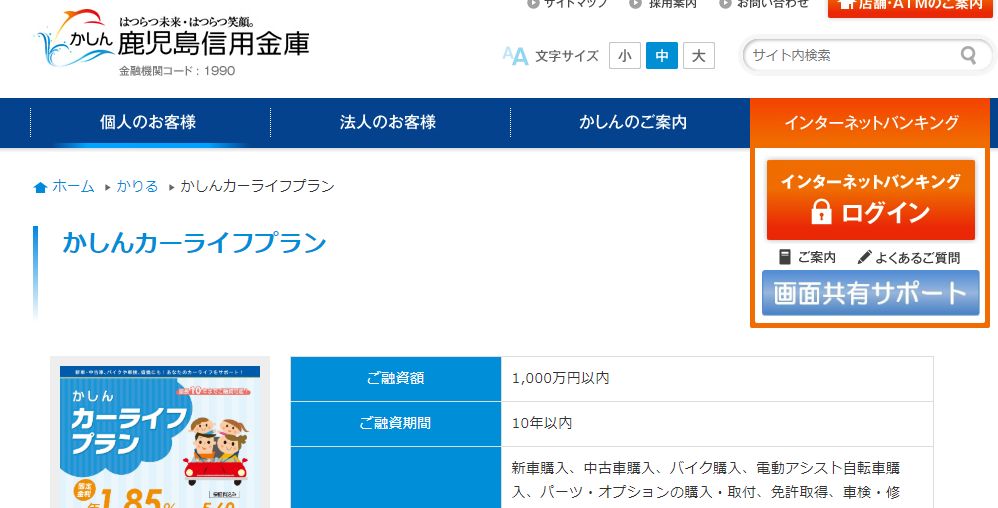
Task: Click the 金融機関コード：1990 text
Action: 177,71
